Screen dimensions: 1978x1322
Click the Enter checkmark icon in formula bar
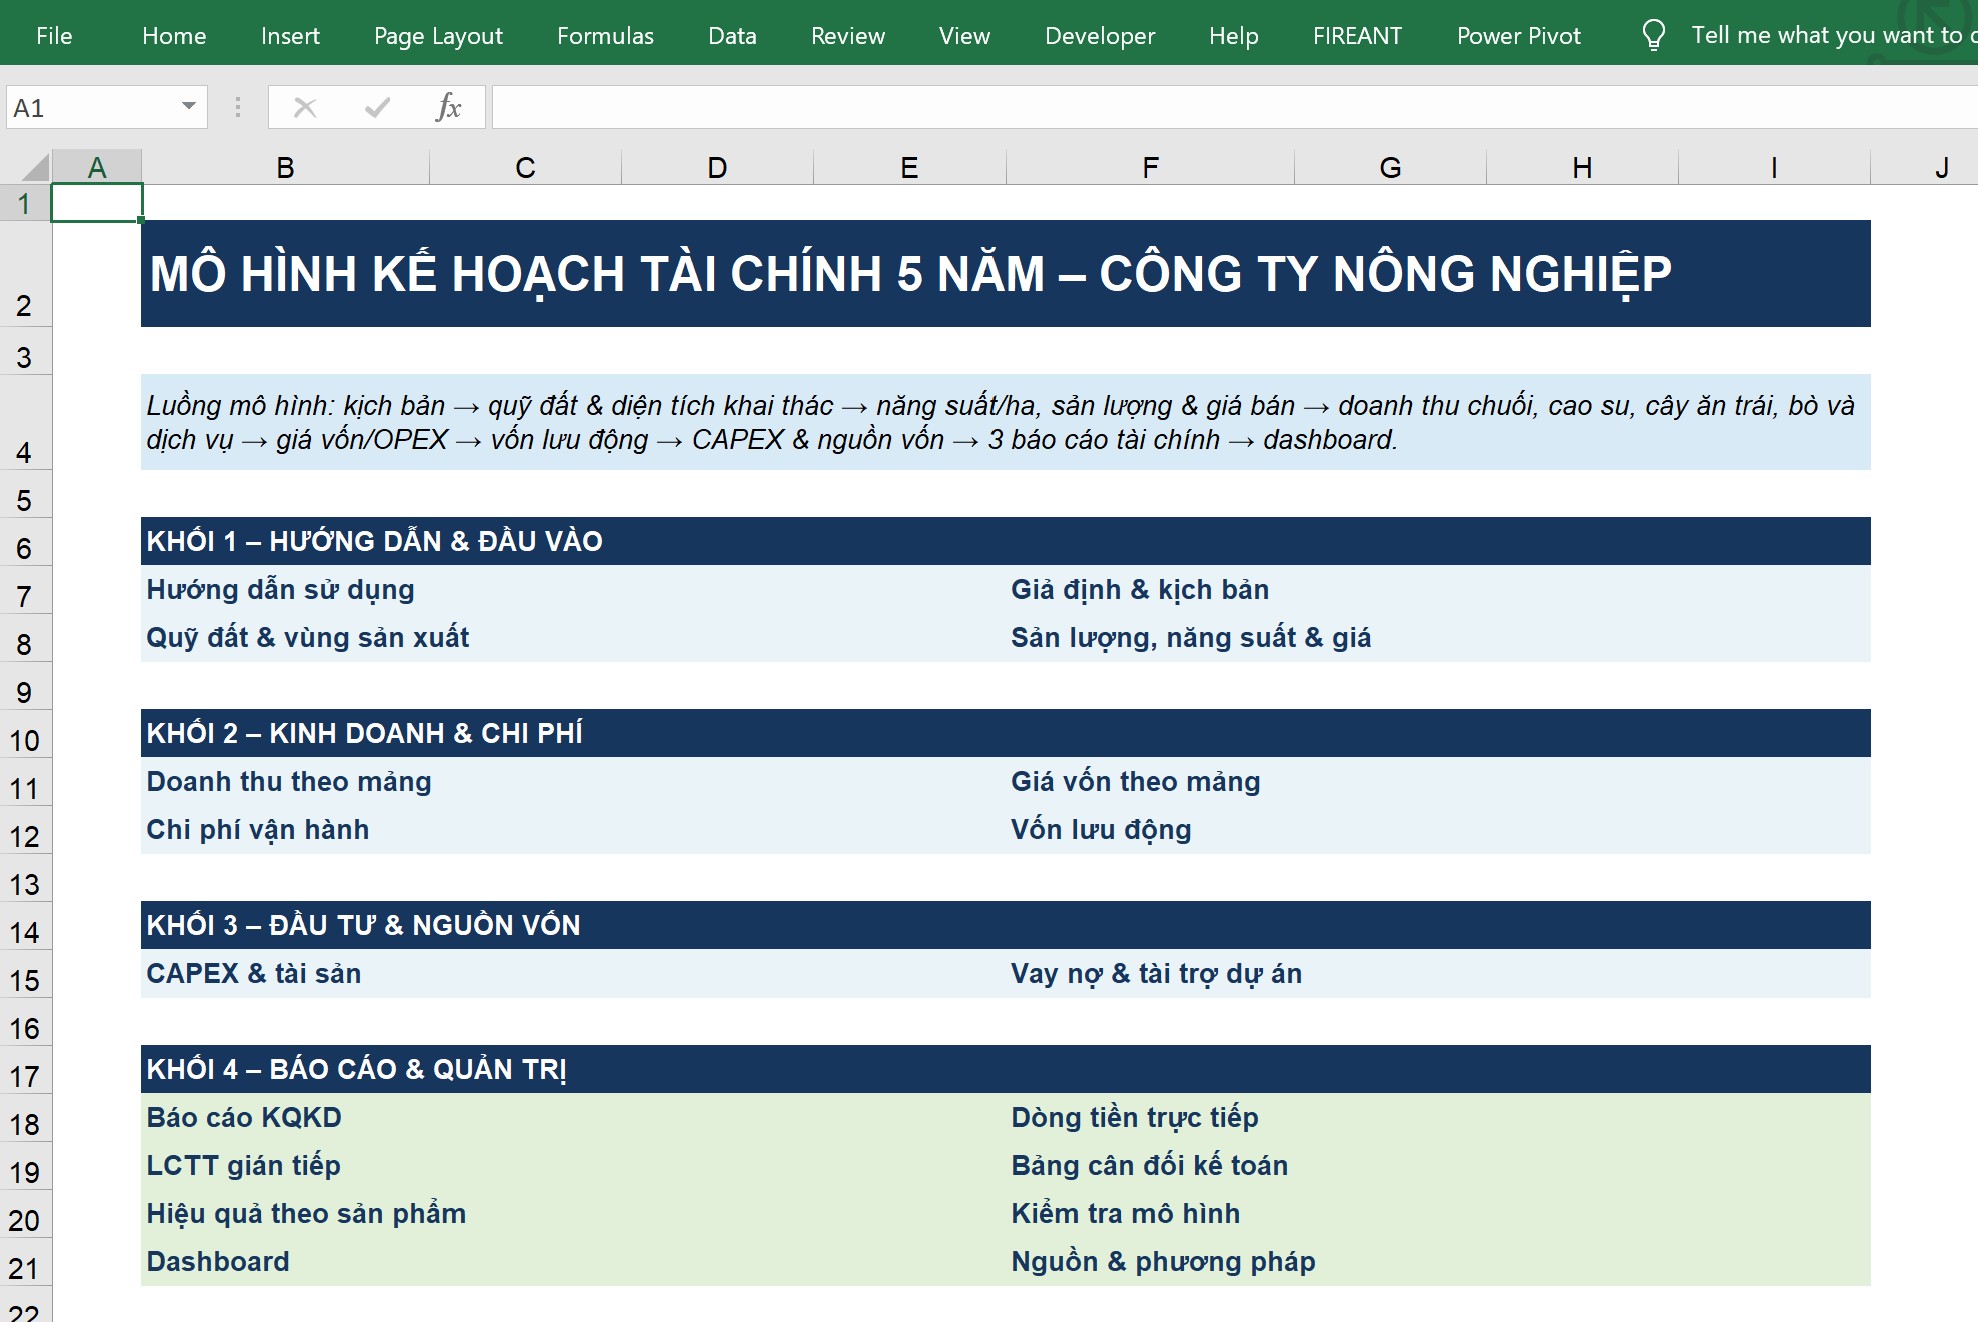(x=377, y=107)
